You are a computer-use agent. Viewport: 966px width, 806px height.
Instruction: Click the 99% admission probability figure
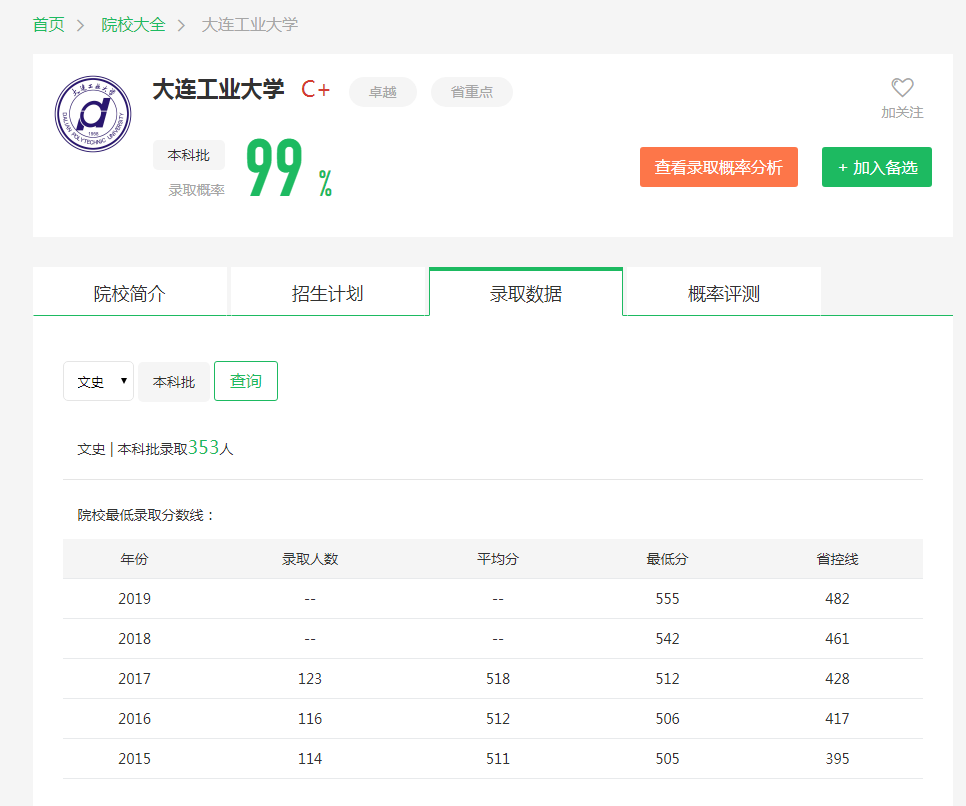289,167
